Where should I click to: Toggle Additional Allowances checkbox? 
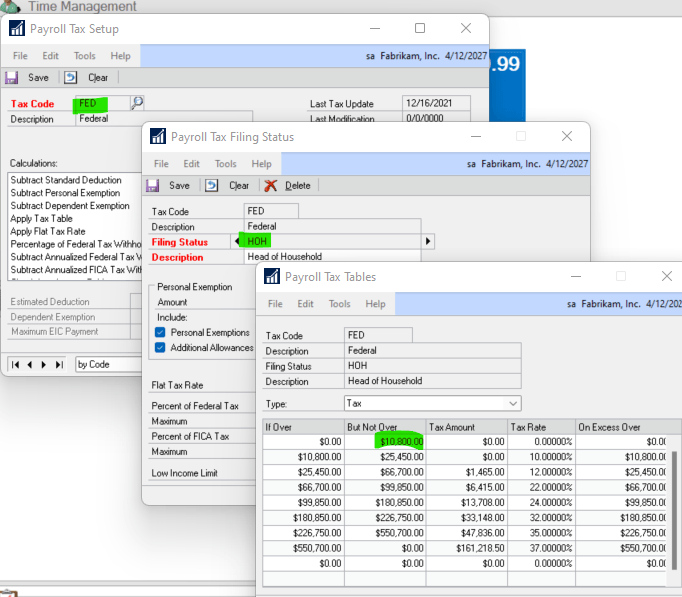tap(160, 347)
